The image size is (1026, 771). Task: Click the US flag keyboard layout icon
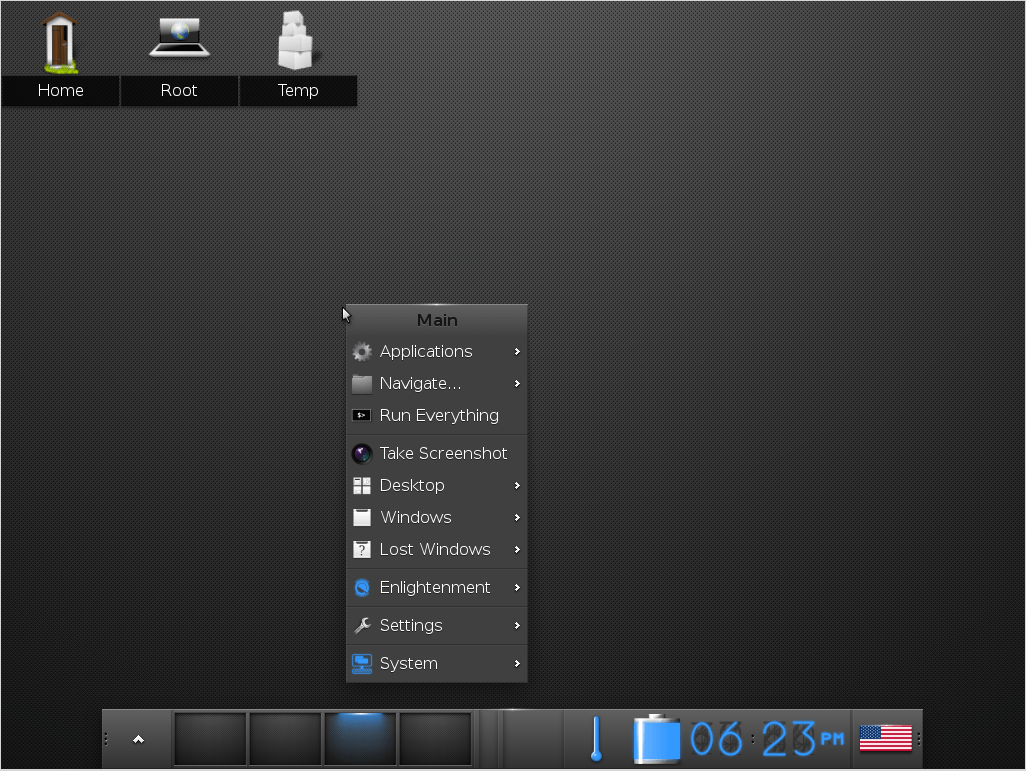pyautogui.click(x=885, y=739)
